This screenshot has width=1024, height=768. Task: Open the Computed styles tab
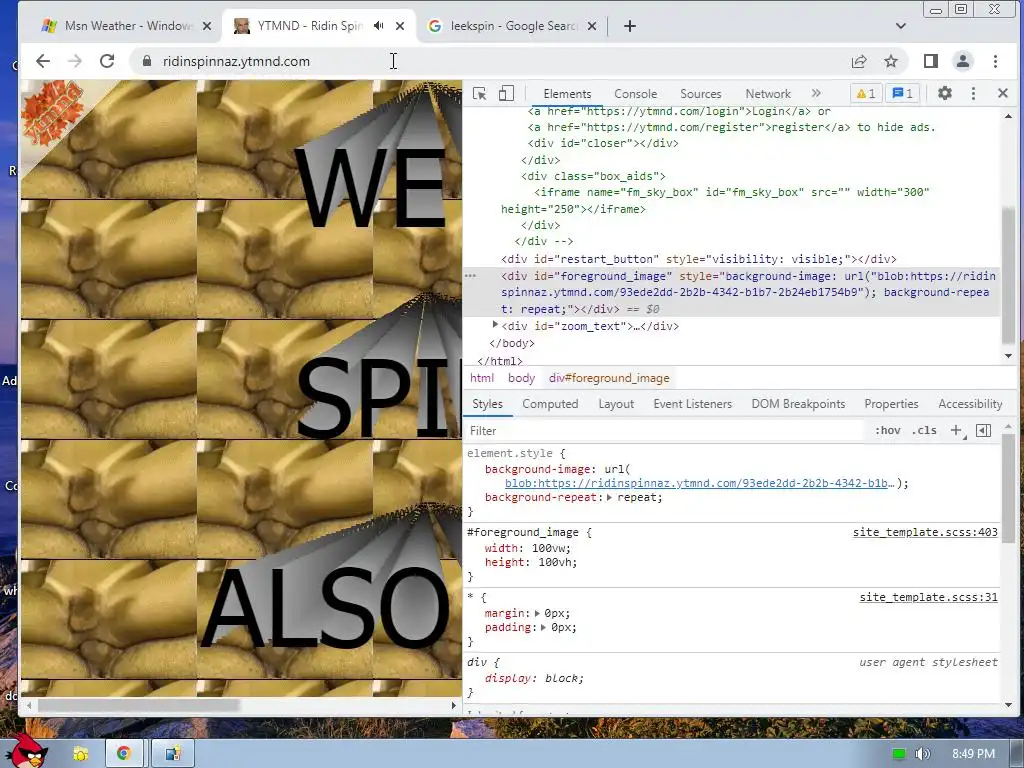(550, 404)
